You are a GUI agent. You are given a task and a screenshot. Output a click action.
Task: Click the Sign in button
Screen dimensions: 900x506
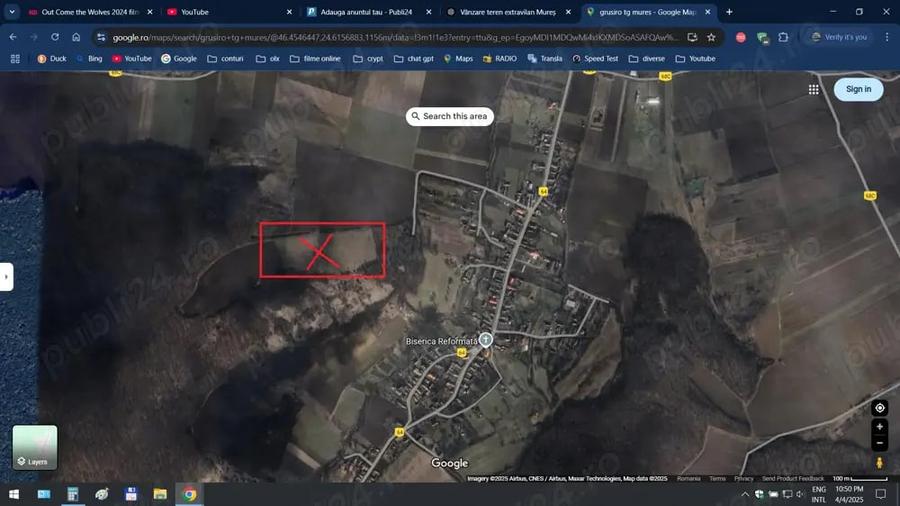click(x=858, y=89)
